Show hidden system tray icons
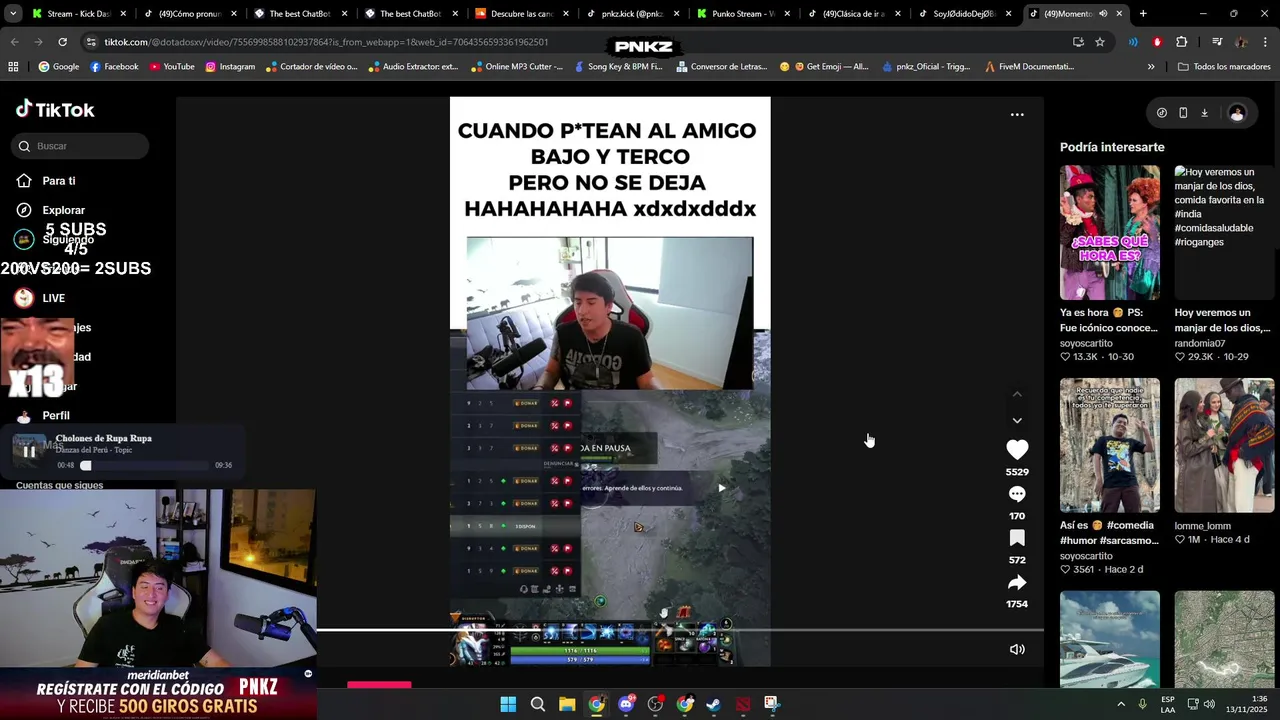Viewport: 1280px width, 720px height. click(1121, 704)
